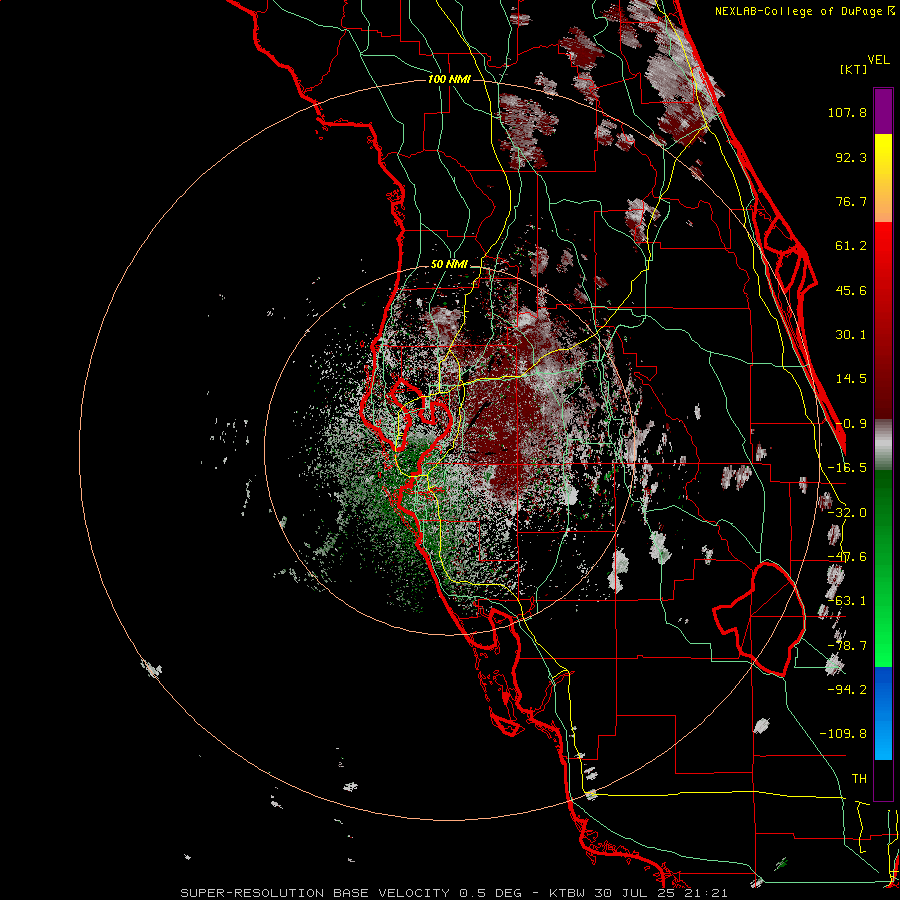
Task: Click the -78.7 velocity scale value
Action: 847,646
